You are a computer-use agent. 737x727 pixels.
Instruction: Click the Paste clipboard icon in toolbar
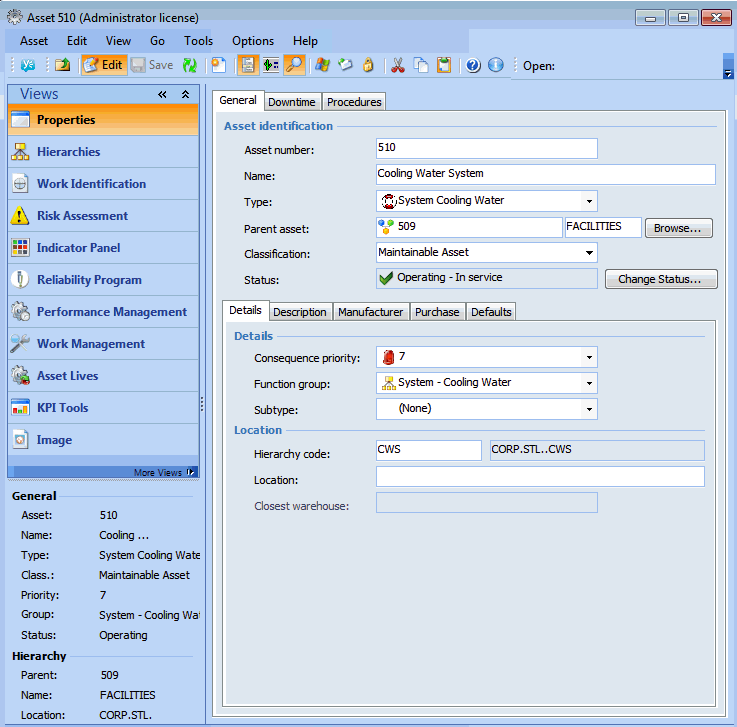point(444,66)
